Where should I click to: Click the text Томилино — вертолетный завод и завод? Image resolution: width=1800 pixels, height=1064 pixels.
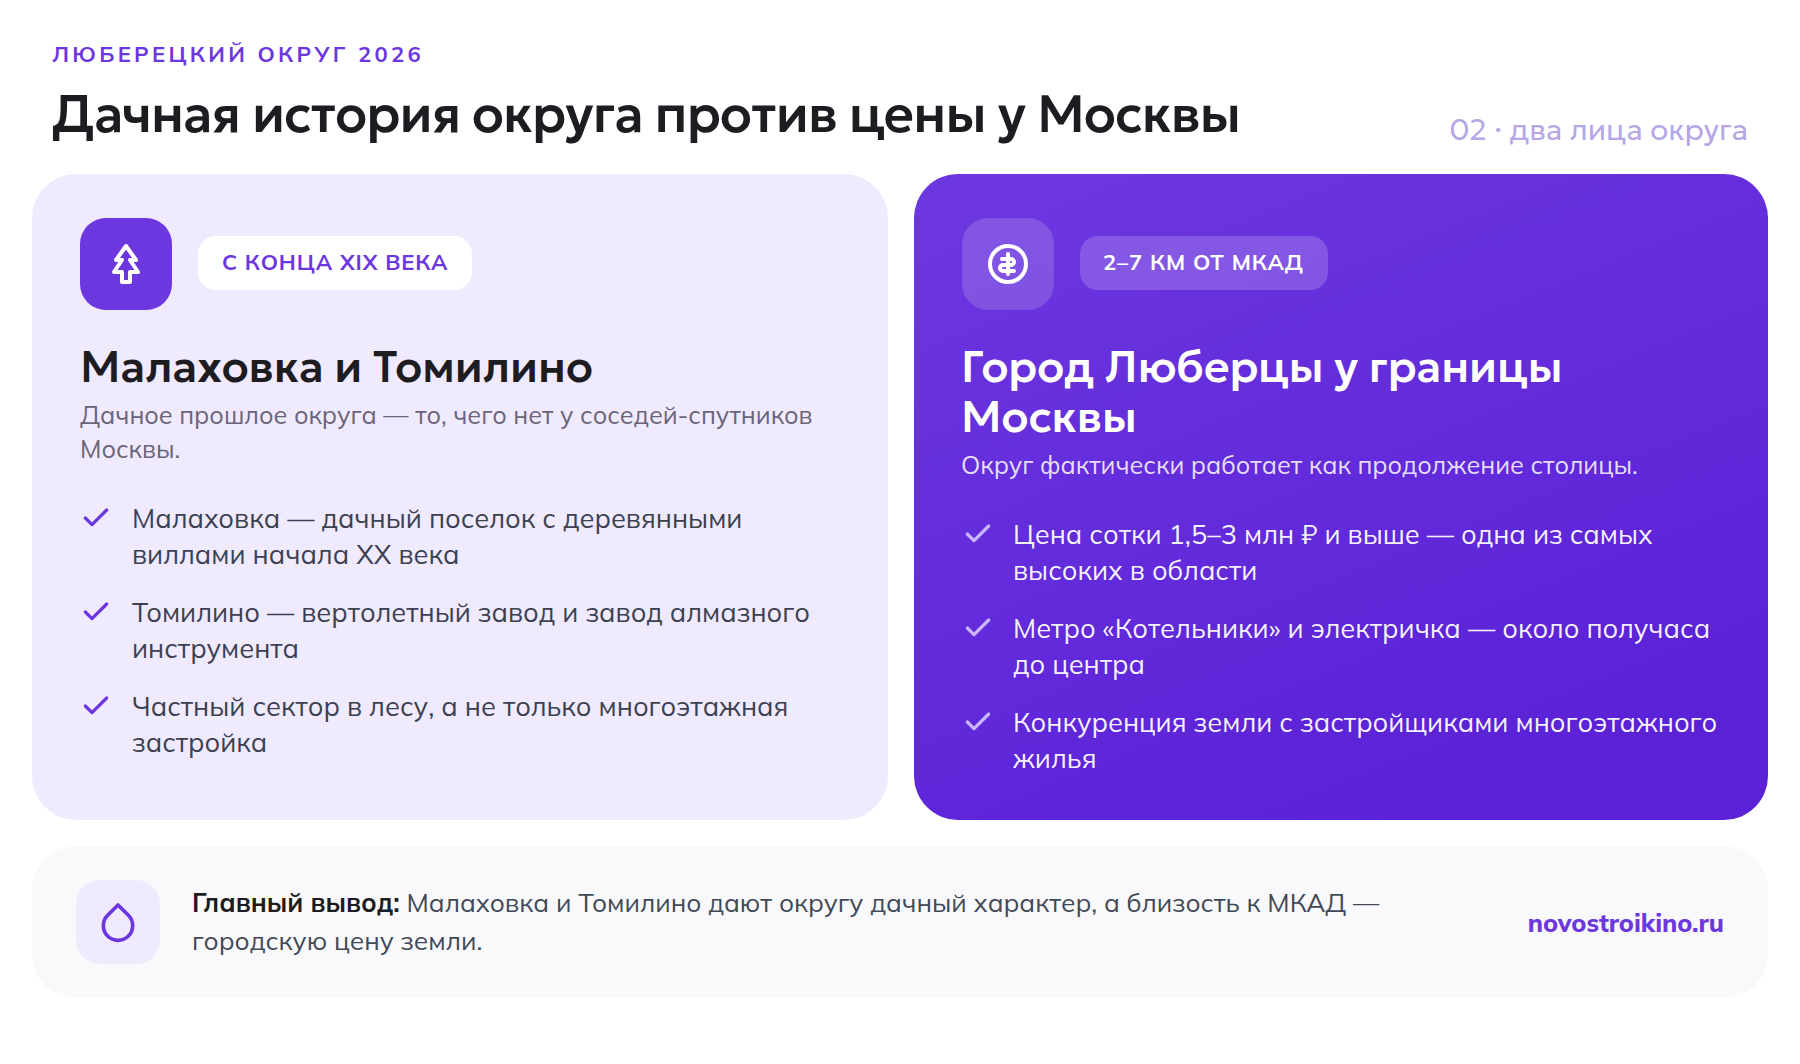point(471,631)
